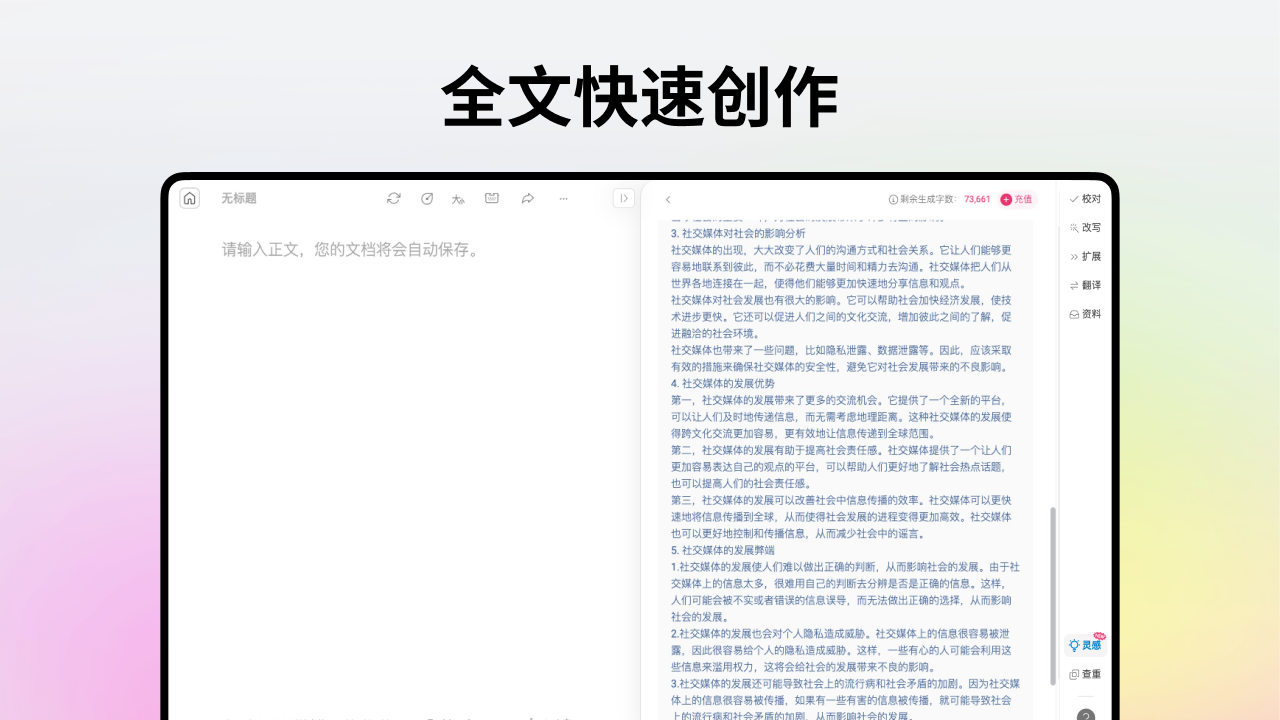1280x720 pixels.
Task: Click the generated text panel scrollbar
Action: [x=1052, y=595]
